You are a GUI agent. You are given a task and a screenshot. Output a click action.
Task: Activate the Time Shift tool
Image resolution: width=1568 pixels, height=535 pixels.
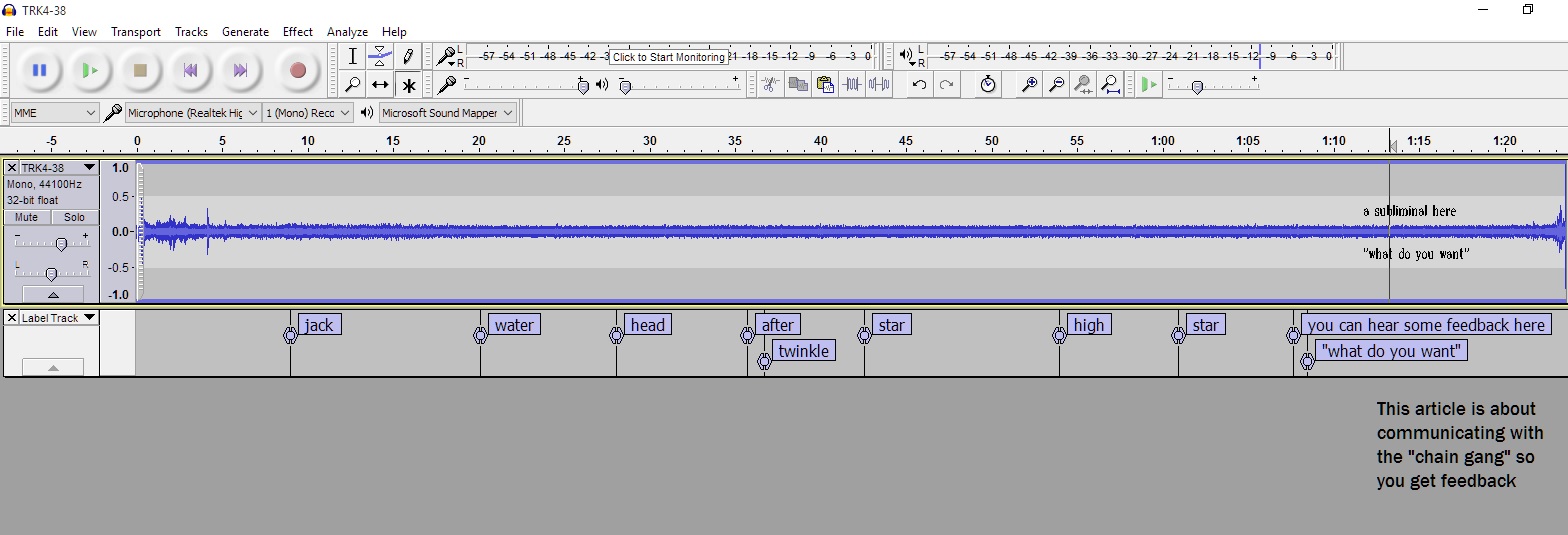380,85
